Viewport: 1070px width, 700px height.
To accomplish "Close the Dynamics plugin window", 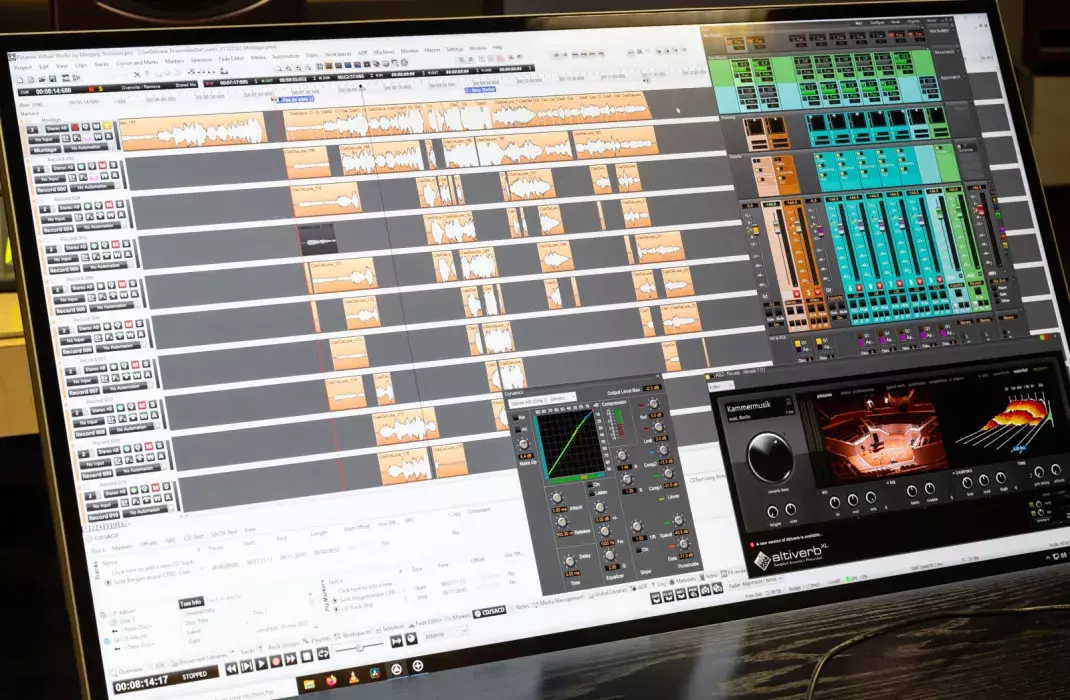I will pyautogui.click(x=658, y=376).
